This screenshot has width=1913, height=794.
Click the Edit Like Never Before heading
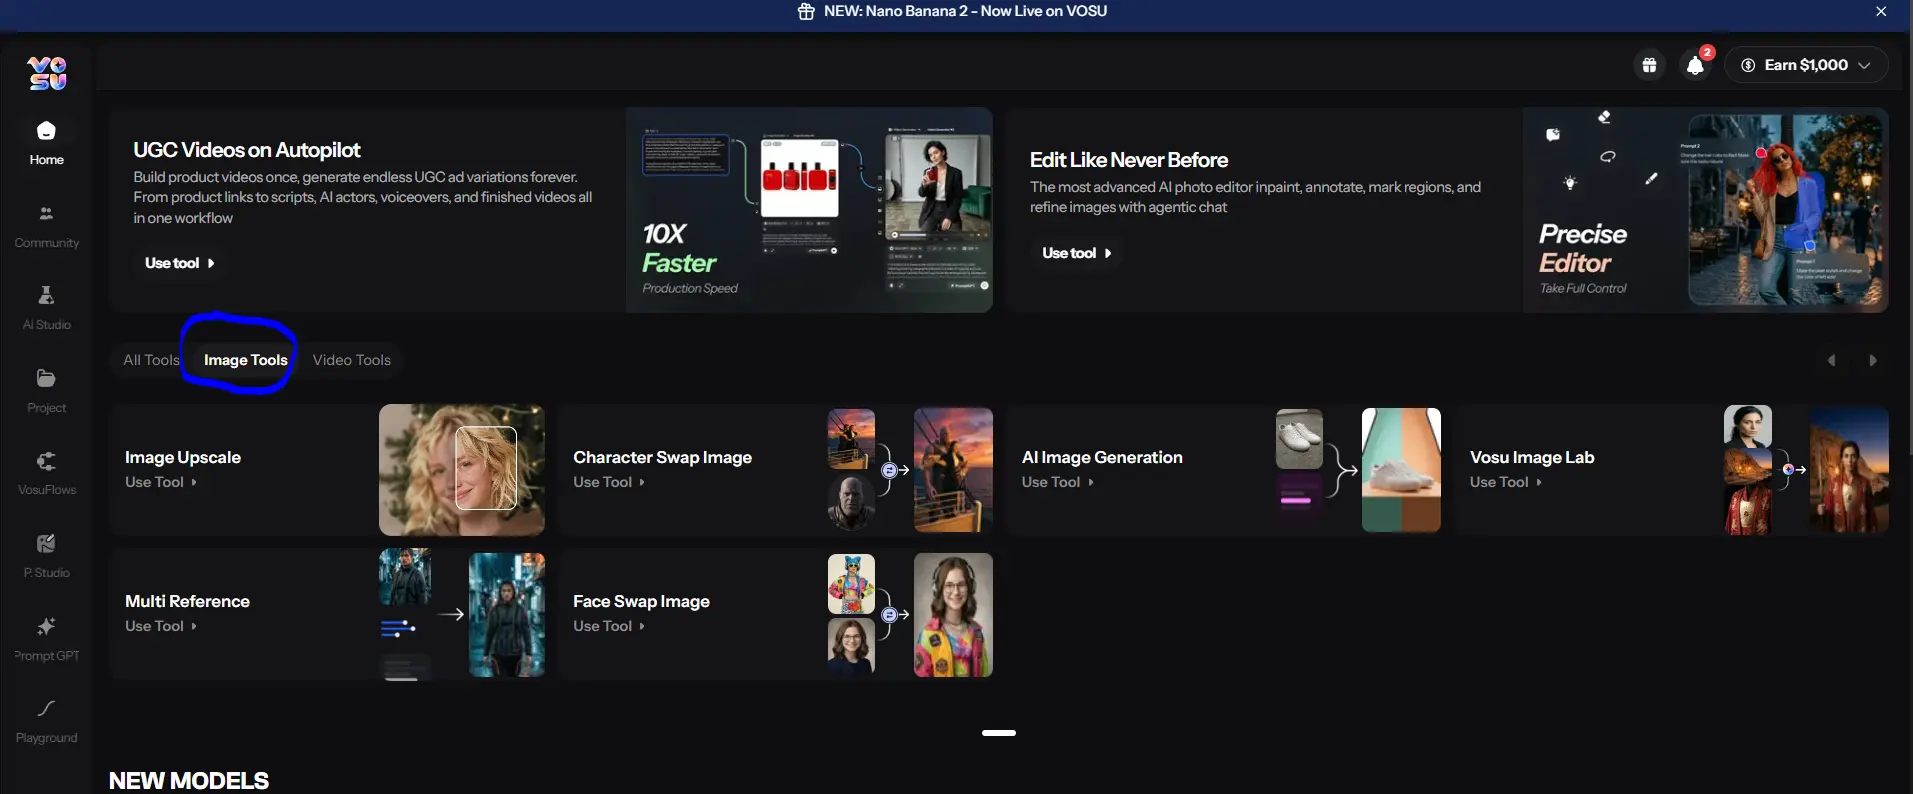1129,160
